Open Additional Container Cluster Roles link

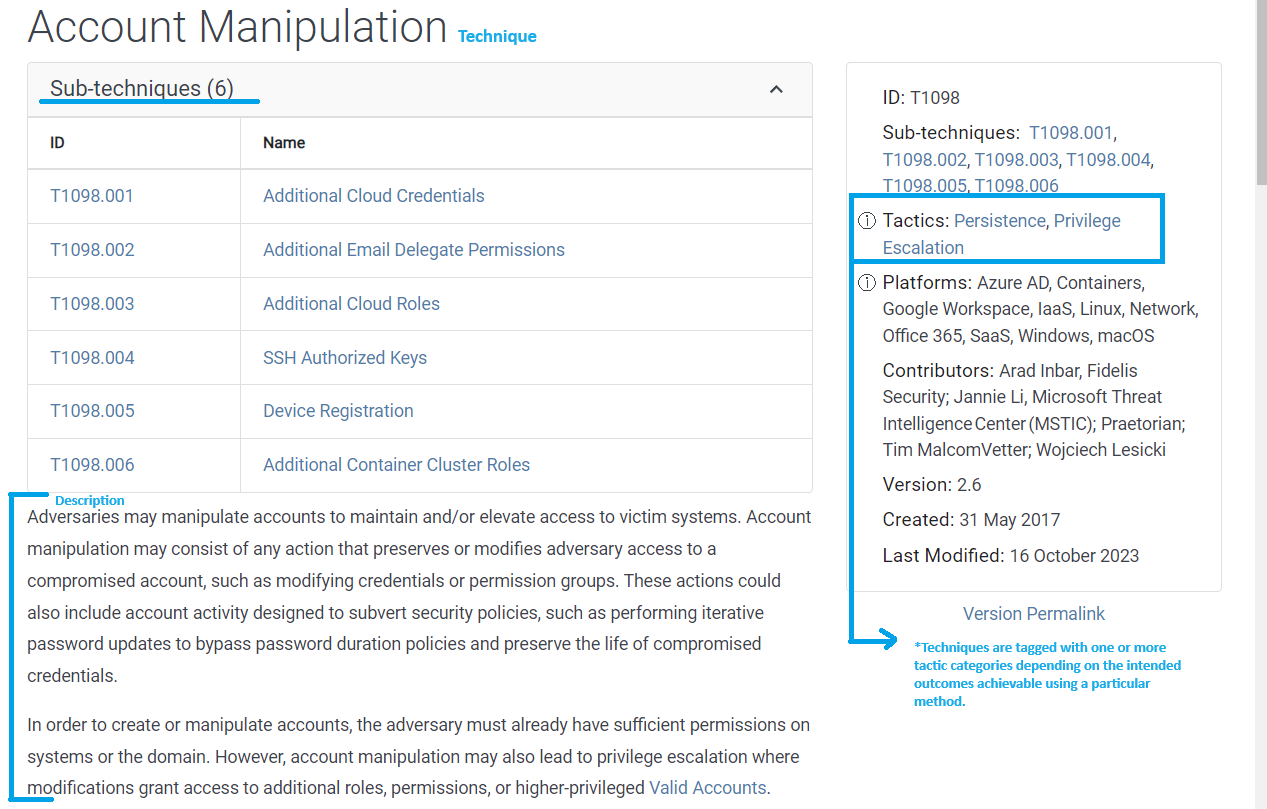click(x=396, y=465)
